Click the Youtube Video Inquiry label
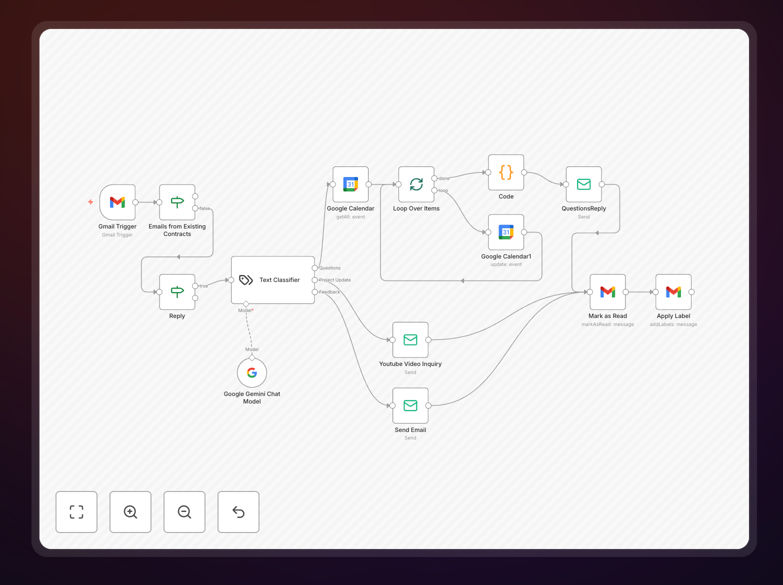Image resolution: width=783 pixels, height=585 pixels. pos(410,364)
